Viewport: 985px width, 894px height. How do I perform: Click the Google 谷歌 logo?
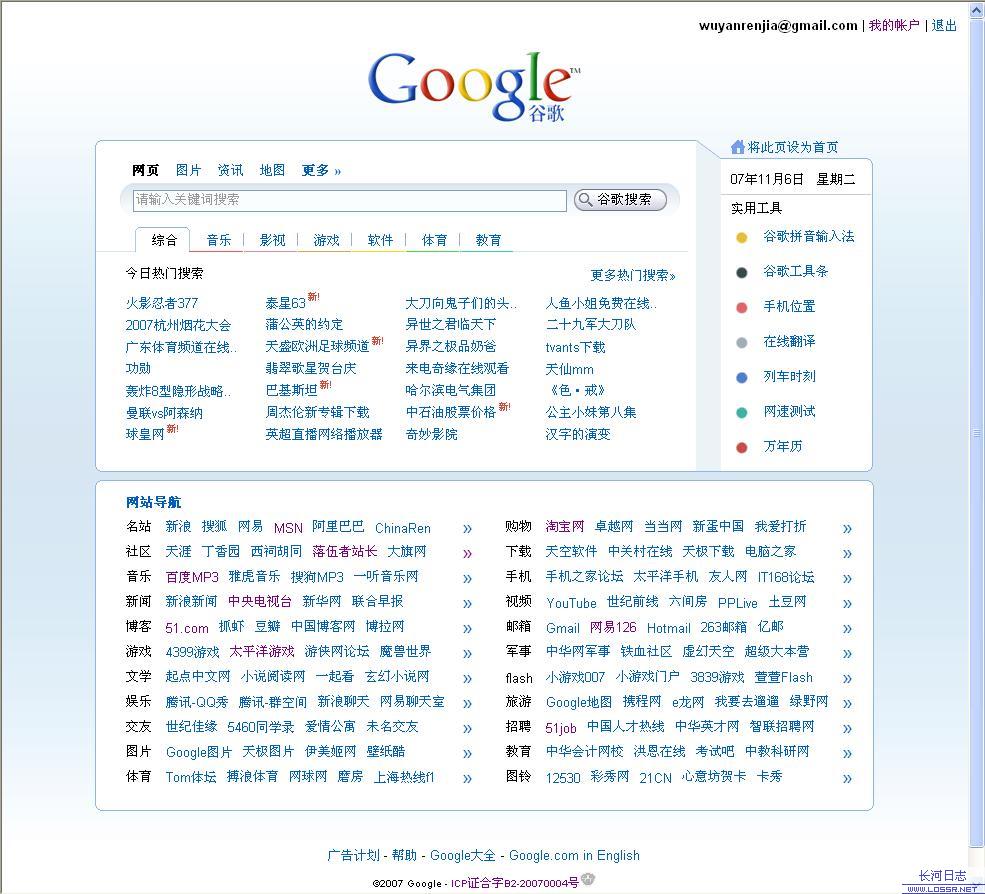(474, 86)
